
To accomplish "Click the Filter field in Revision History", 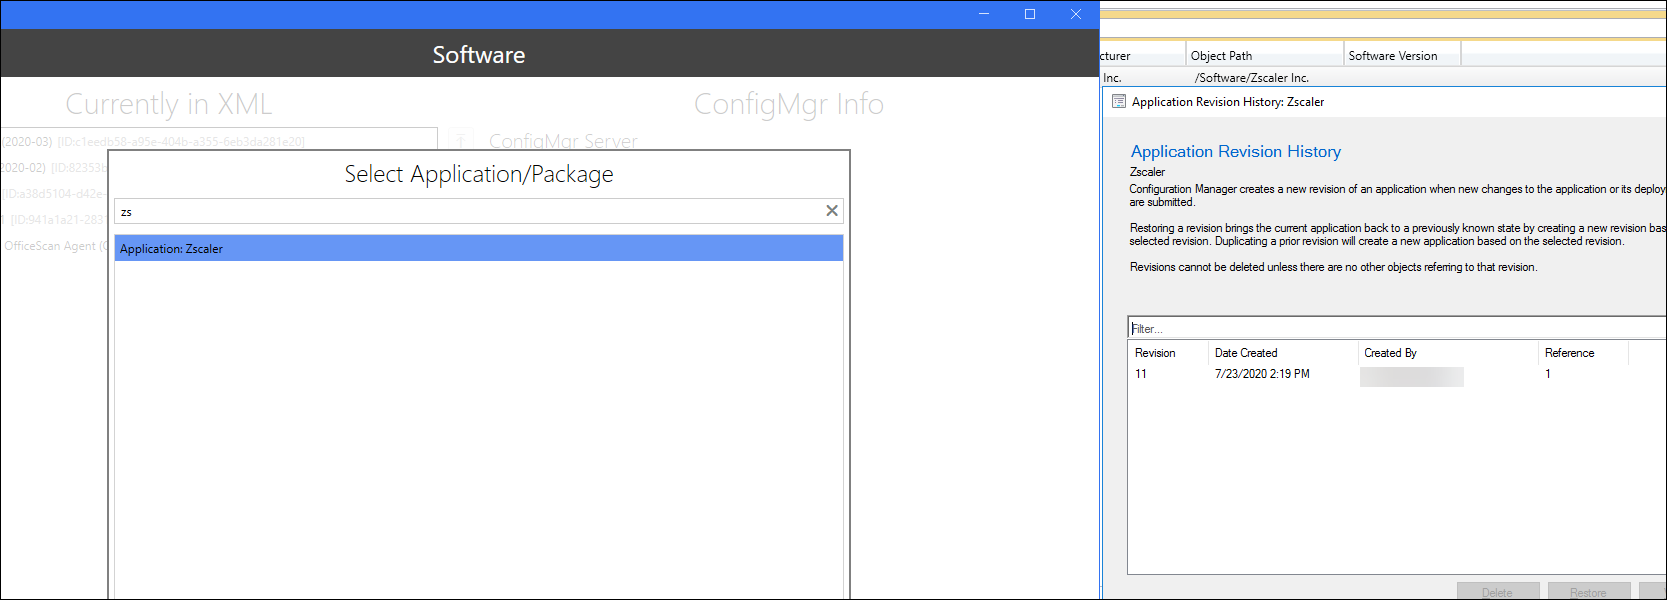I will coord(1397,328).
